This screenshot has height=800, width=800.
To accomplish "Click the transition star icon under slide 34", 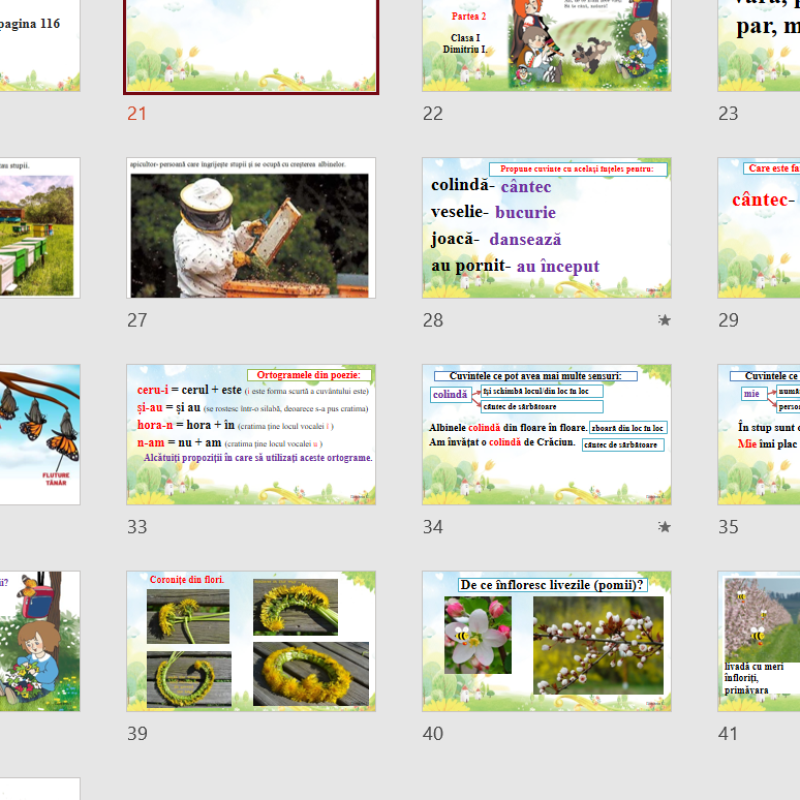I will coord(665,527).
